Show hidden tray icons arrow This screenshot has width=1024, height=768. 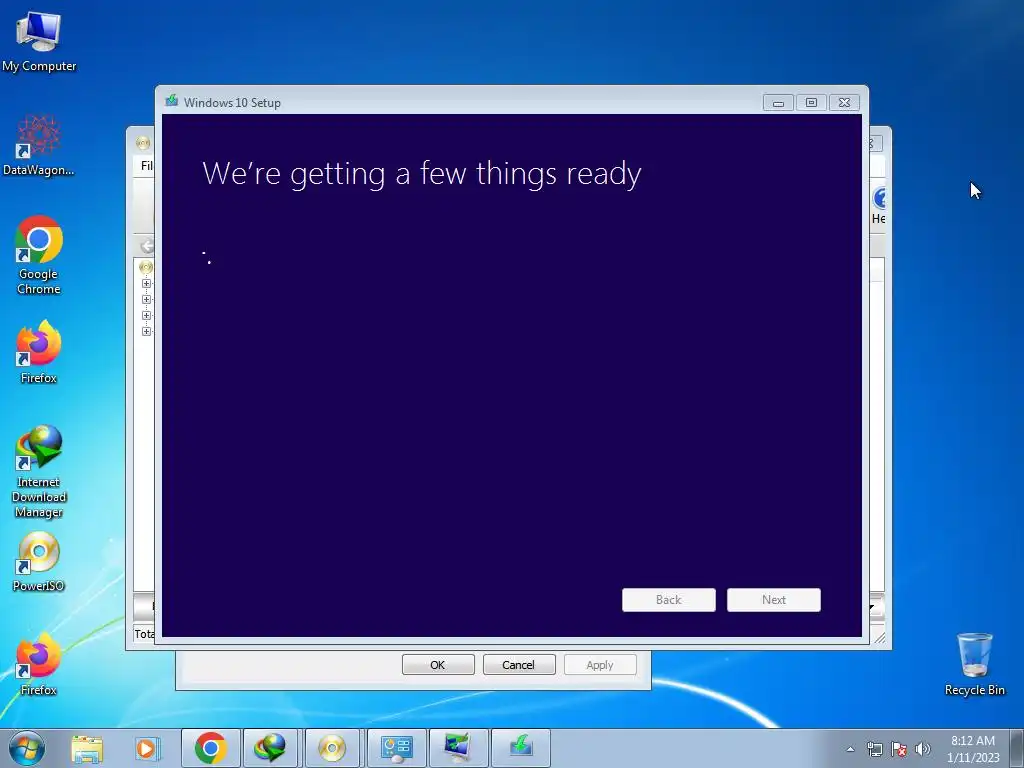point(850,749)
